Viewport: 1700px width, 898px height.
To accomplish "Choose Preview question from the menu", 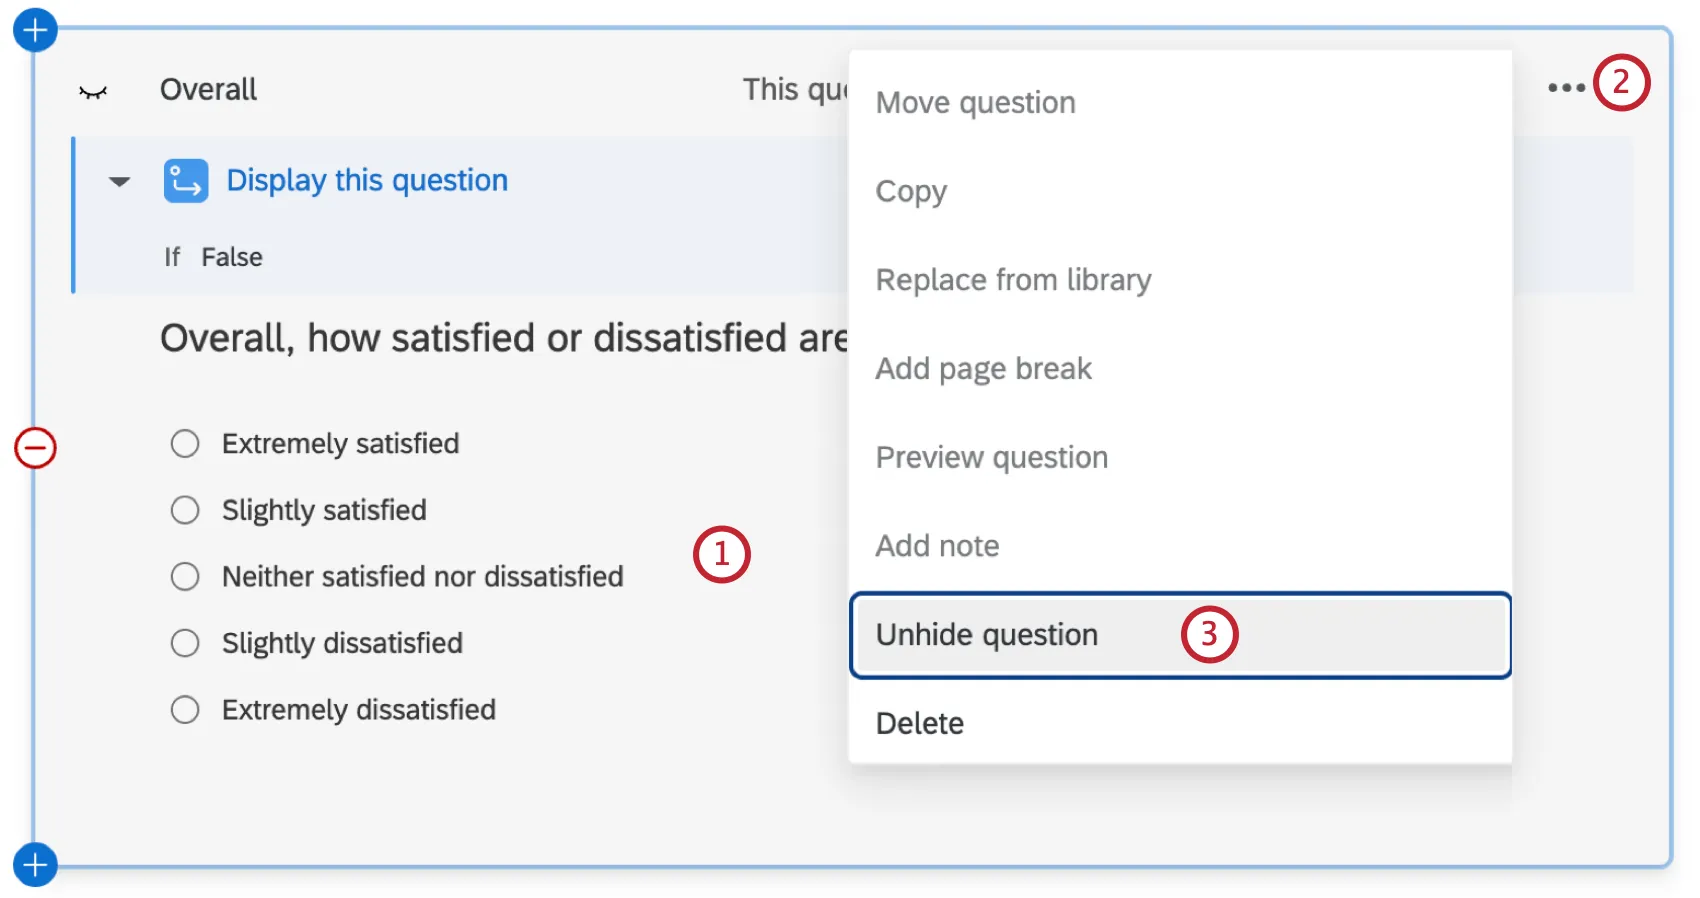I will pyautogui.click(x=1180, y=458).
